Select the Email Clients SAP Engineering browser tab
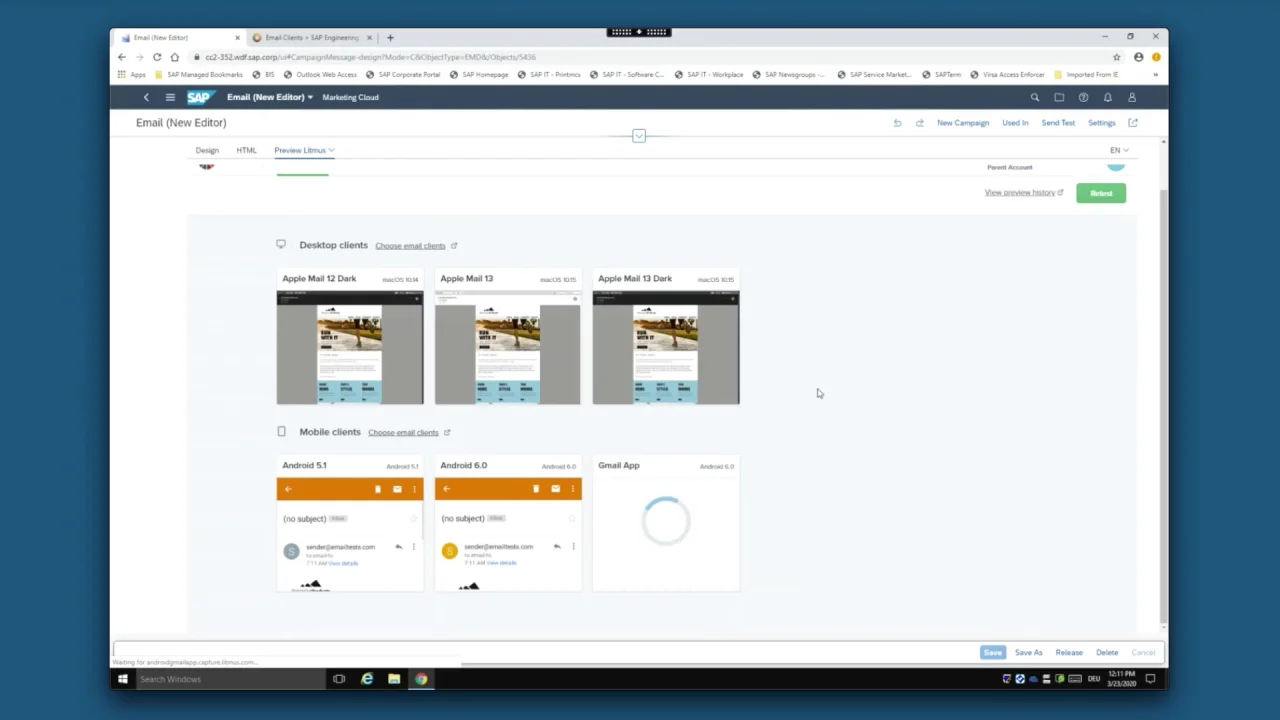The width and height of the screenshot is (1280, 720). 312,38
